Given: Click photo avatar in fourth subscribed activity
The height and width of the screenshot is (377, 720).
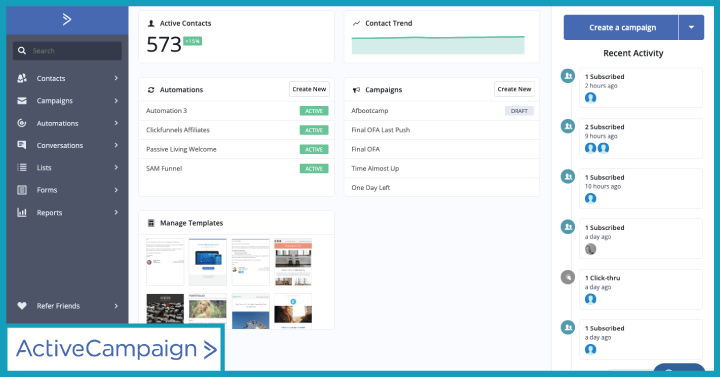Looking at the screenshot, I should click(x=591, y=249).
